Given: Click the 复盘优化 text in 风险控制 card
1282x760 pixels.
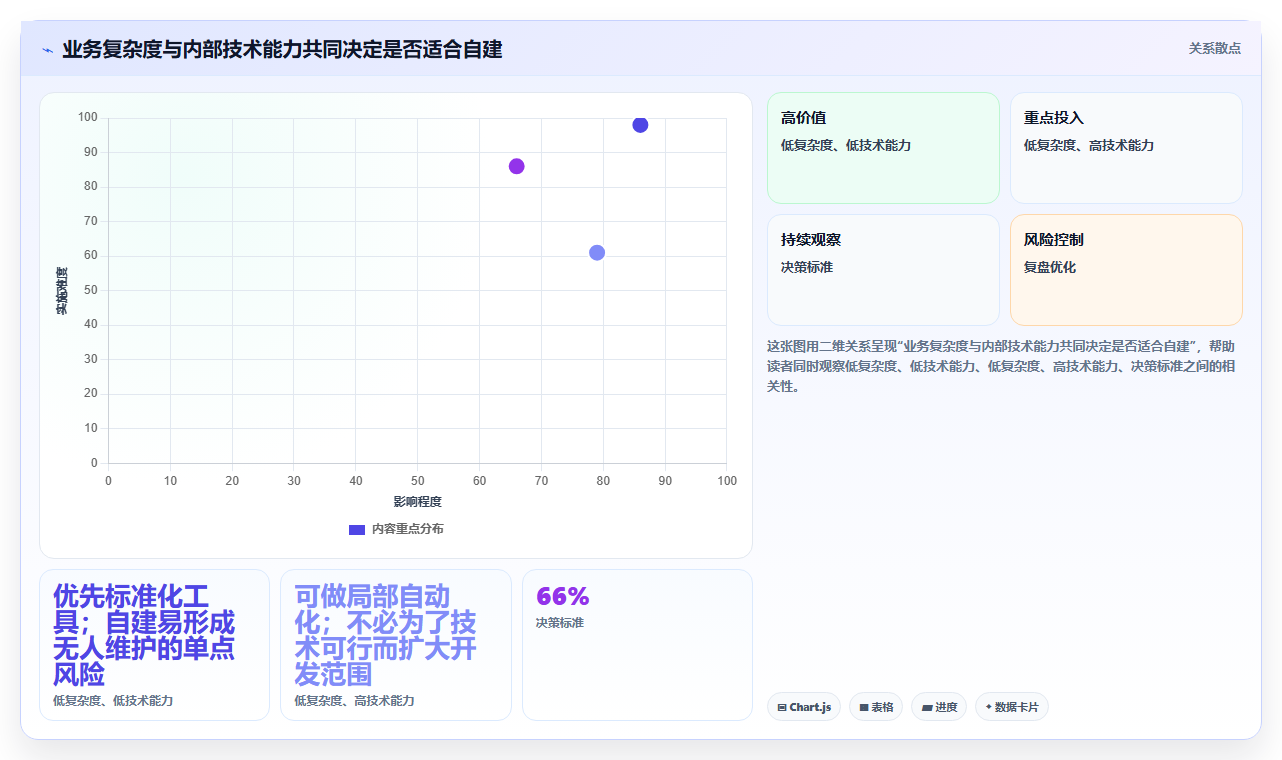Looking at the screenshot, I should [x=1050, y=268].
